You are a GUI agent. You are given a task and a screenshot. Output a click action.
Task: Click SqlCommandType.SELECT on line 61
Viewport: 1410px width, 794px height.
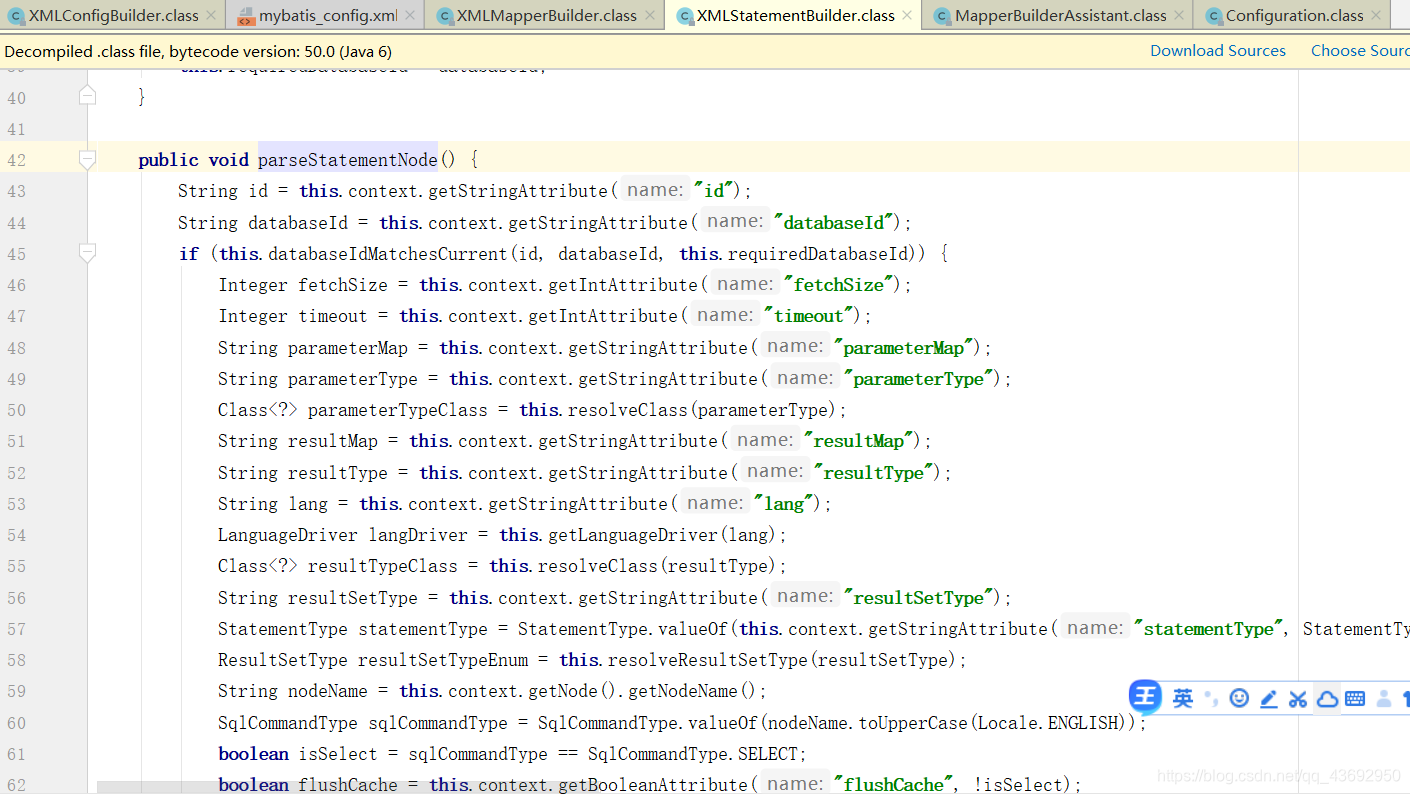point(693,753)
